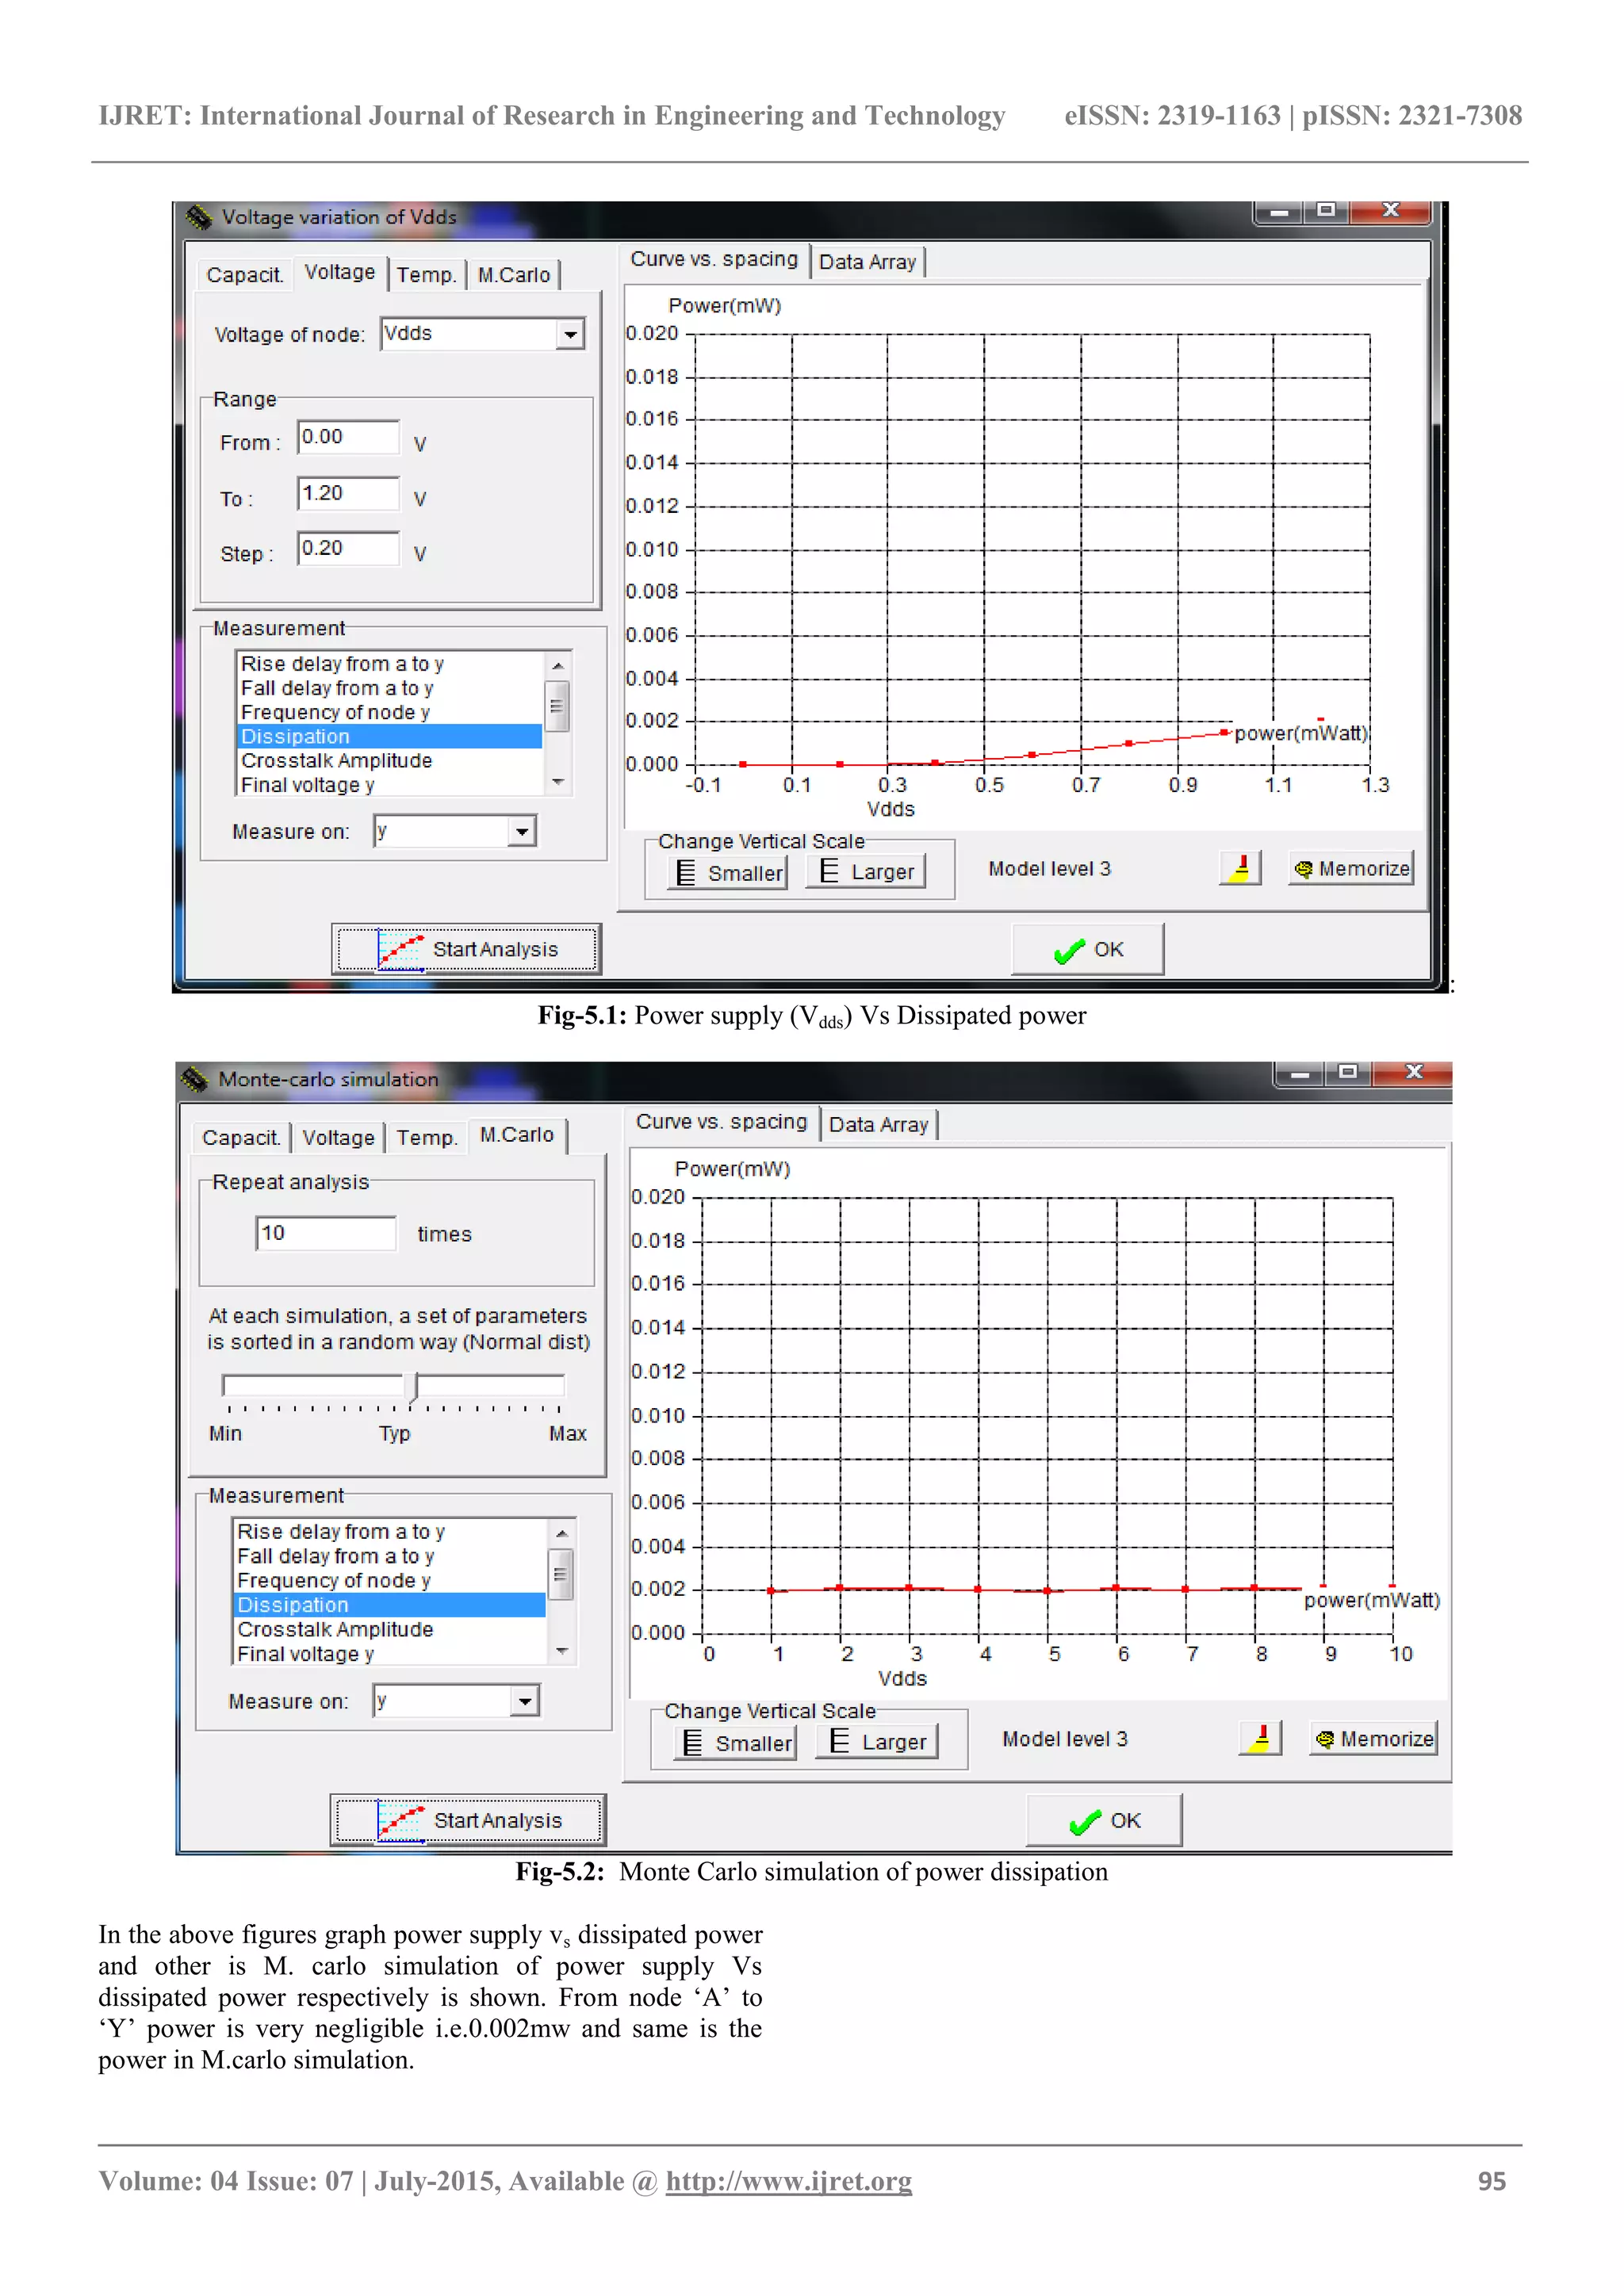Click Smaller vertical scale in Monte-carlo window

point(736,1743)
